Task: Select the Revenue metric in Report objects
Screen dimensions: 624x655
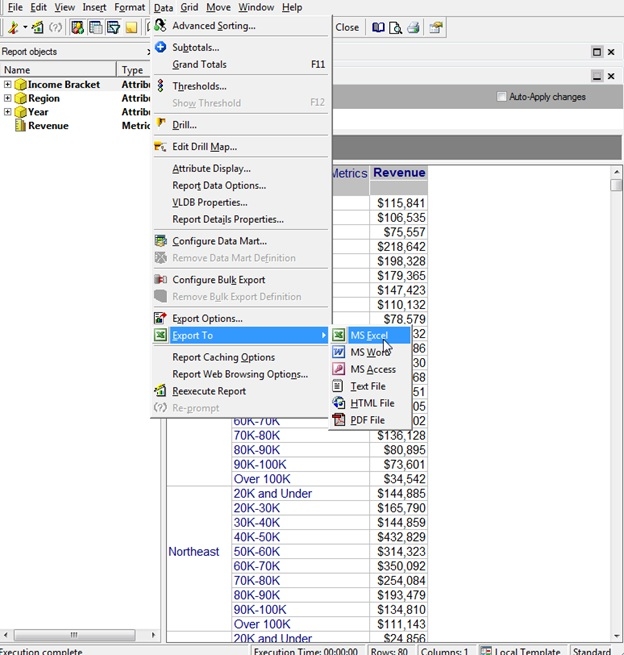Action: coord(48,126)
